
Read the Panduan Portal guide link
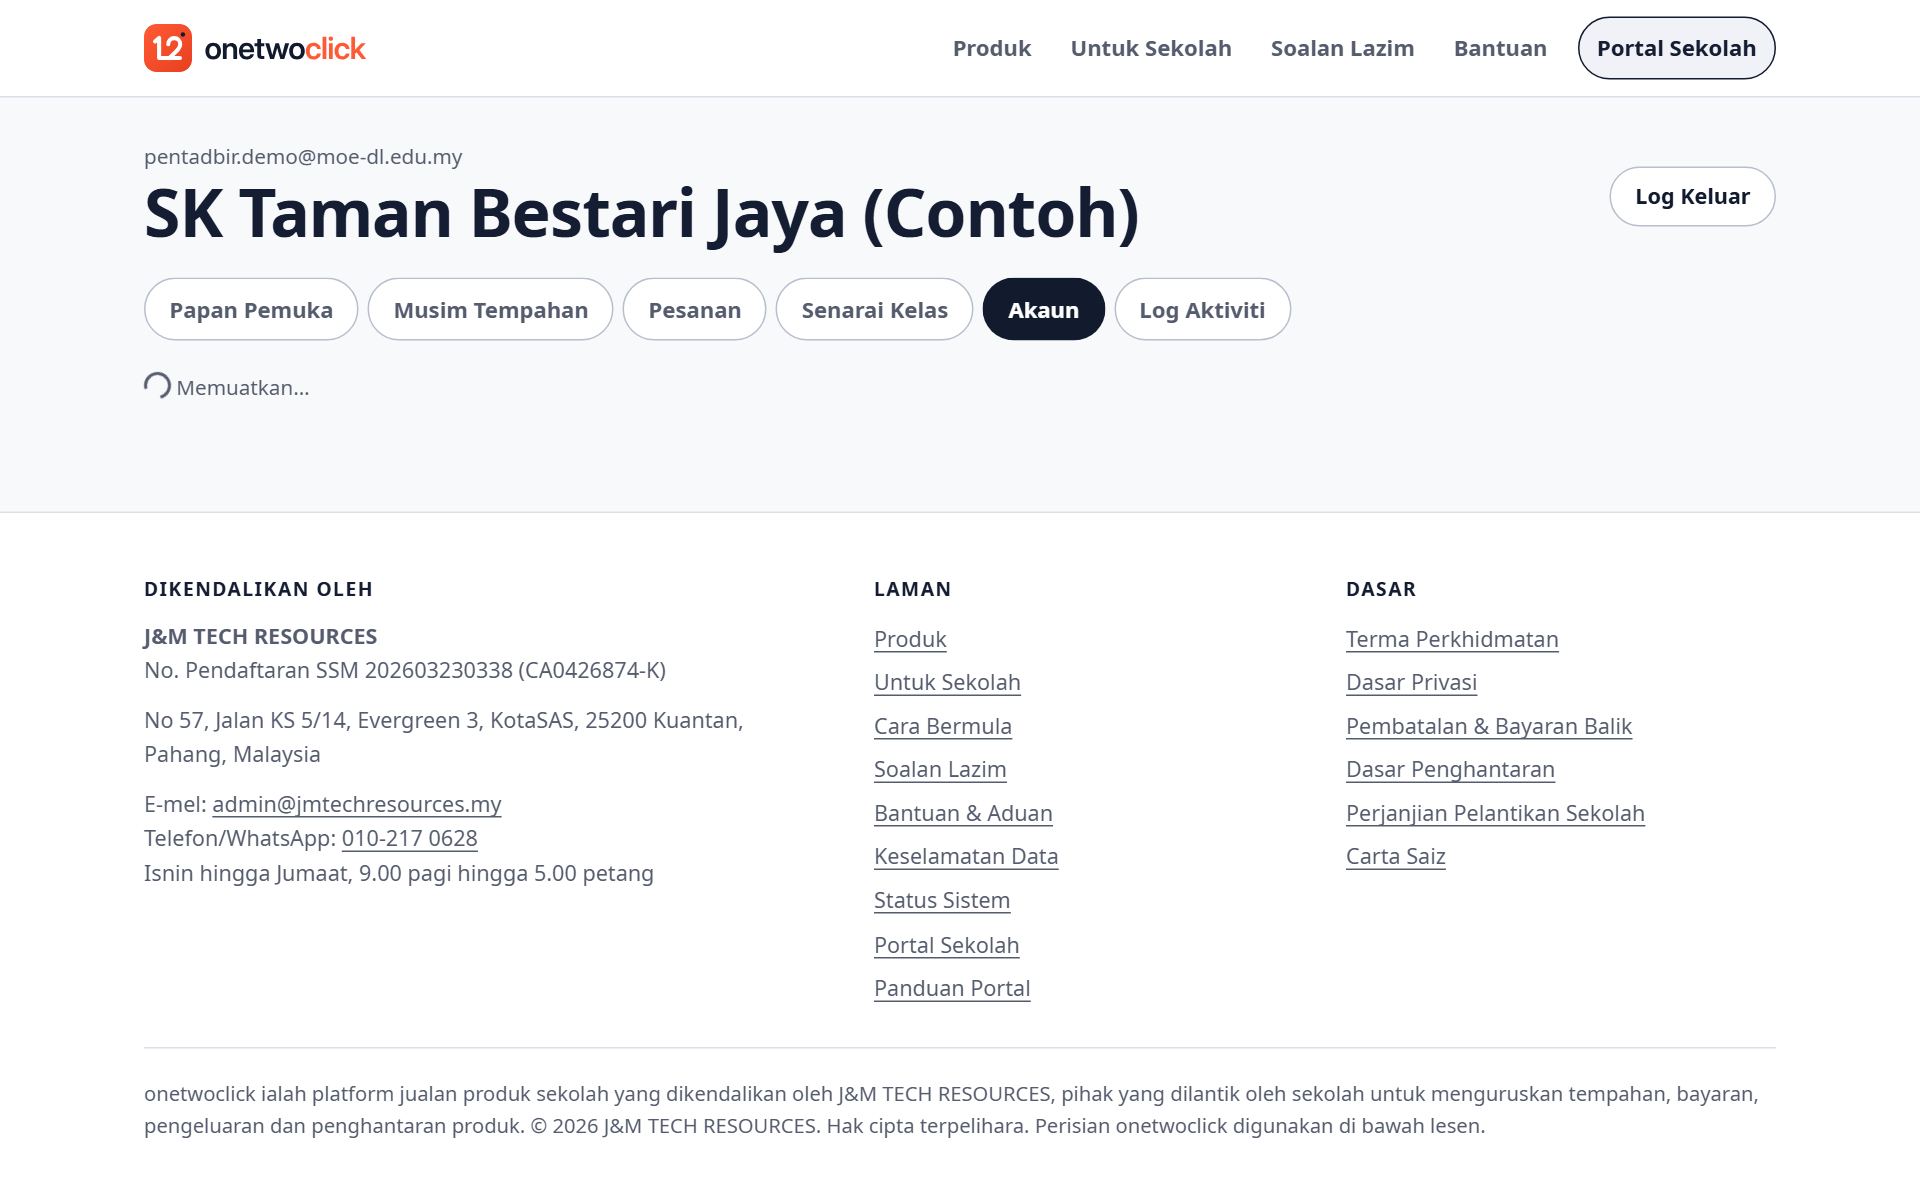(952, 988)
